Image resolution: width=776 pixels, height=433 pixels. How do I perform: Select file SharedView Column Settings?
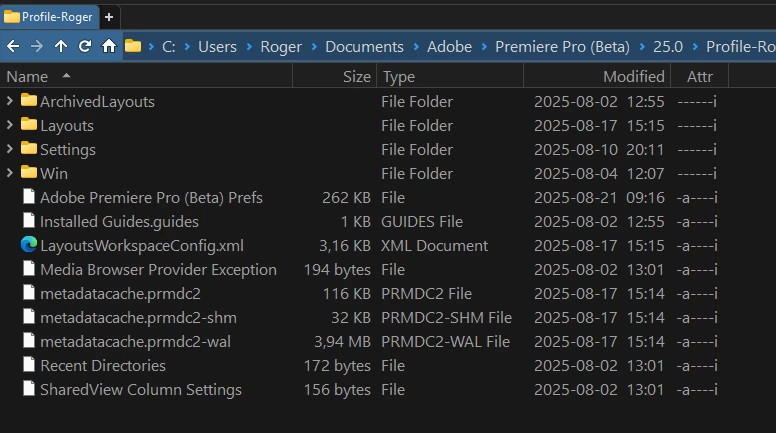(x=141, y=389)
